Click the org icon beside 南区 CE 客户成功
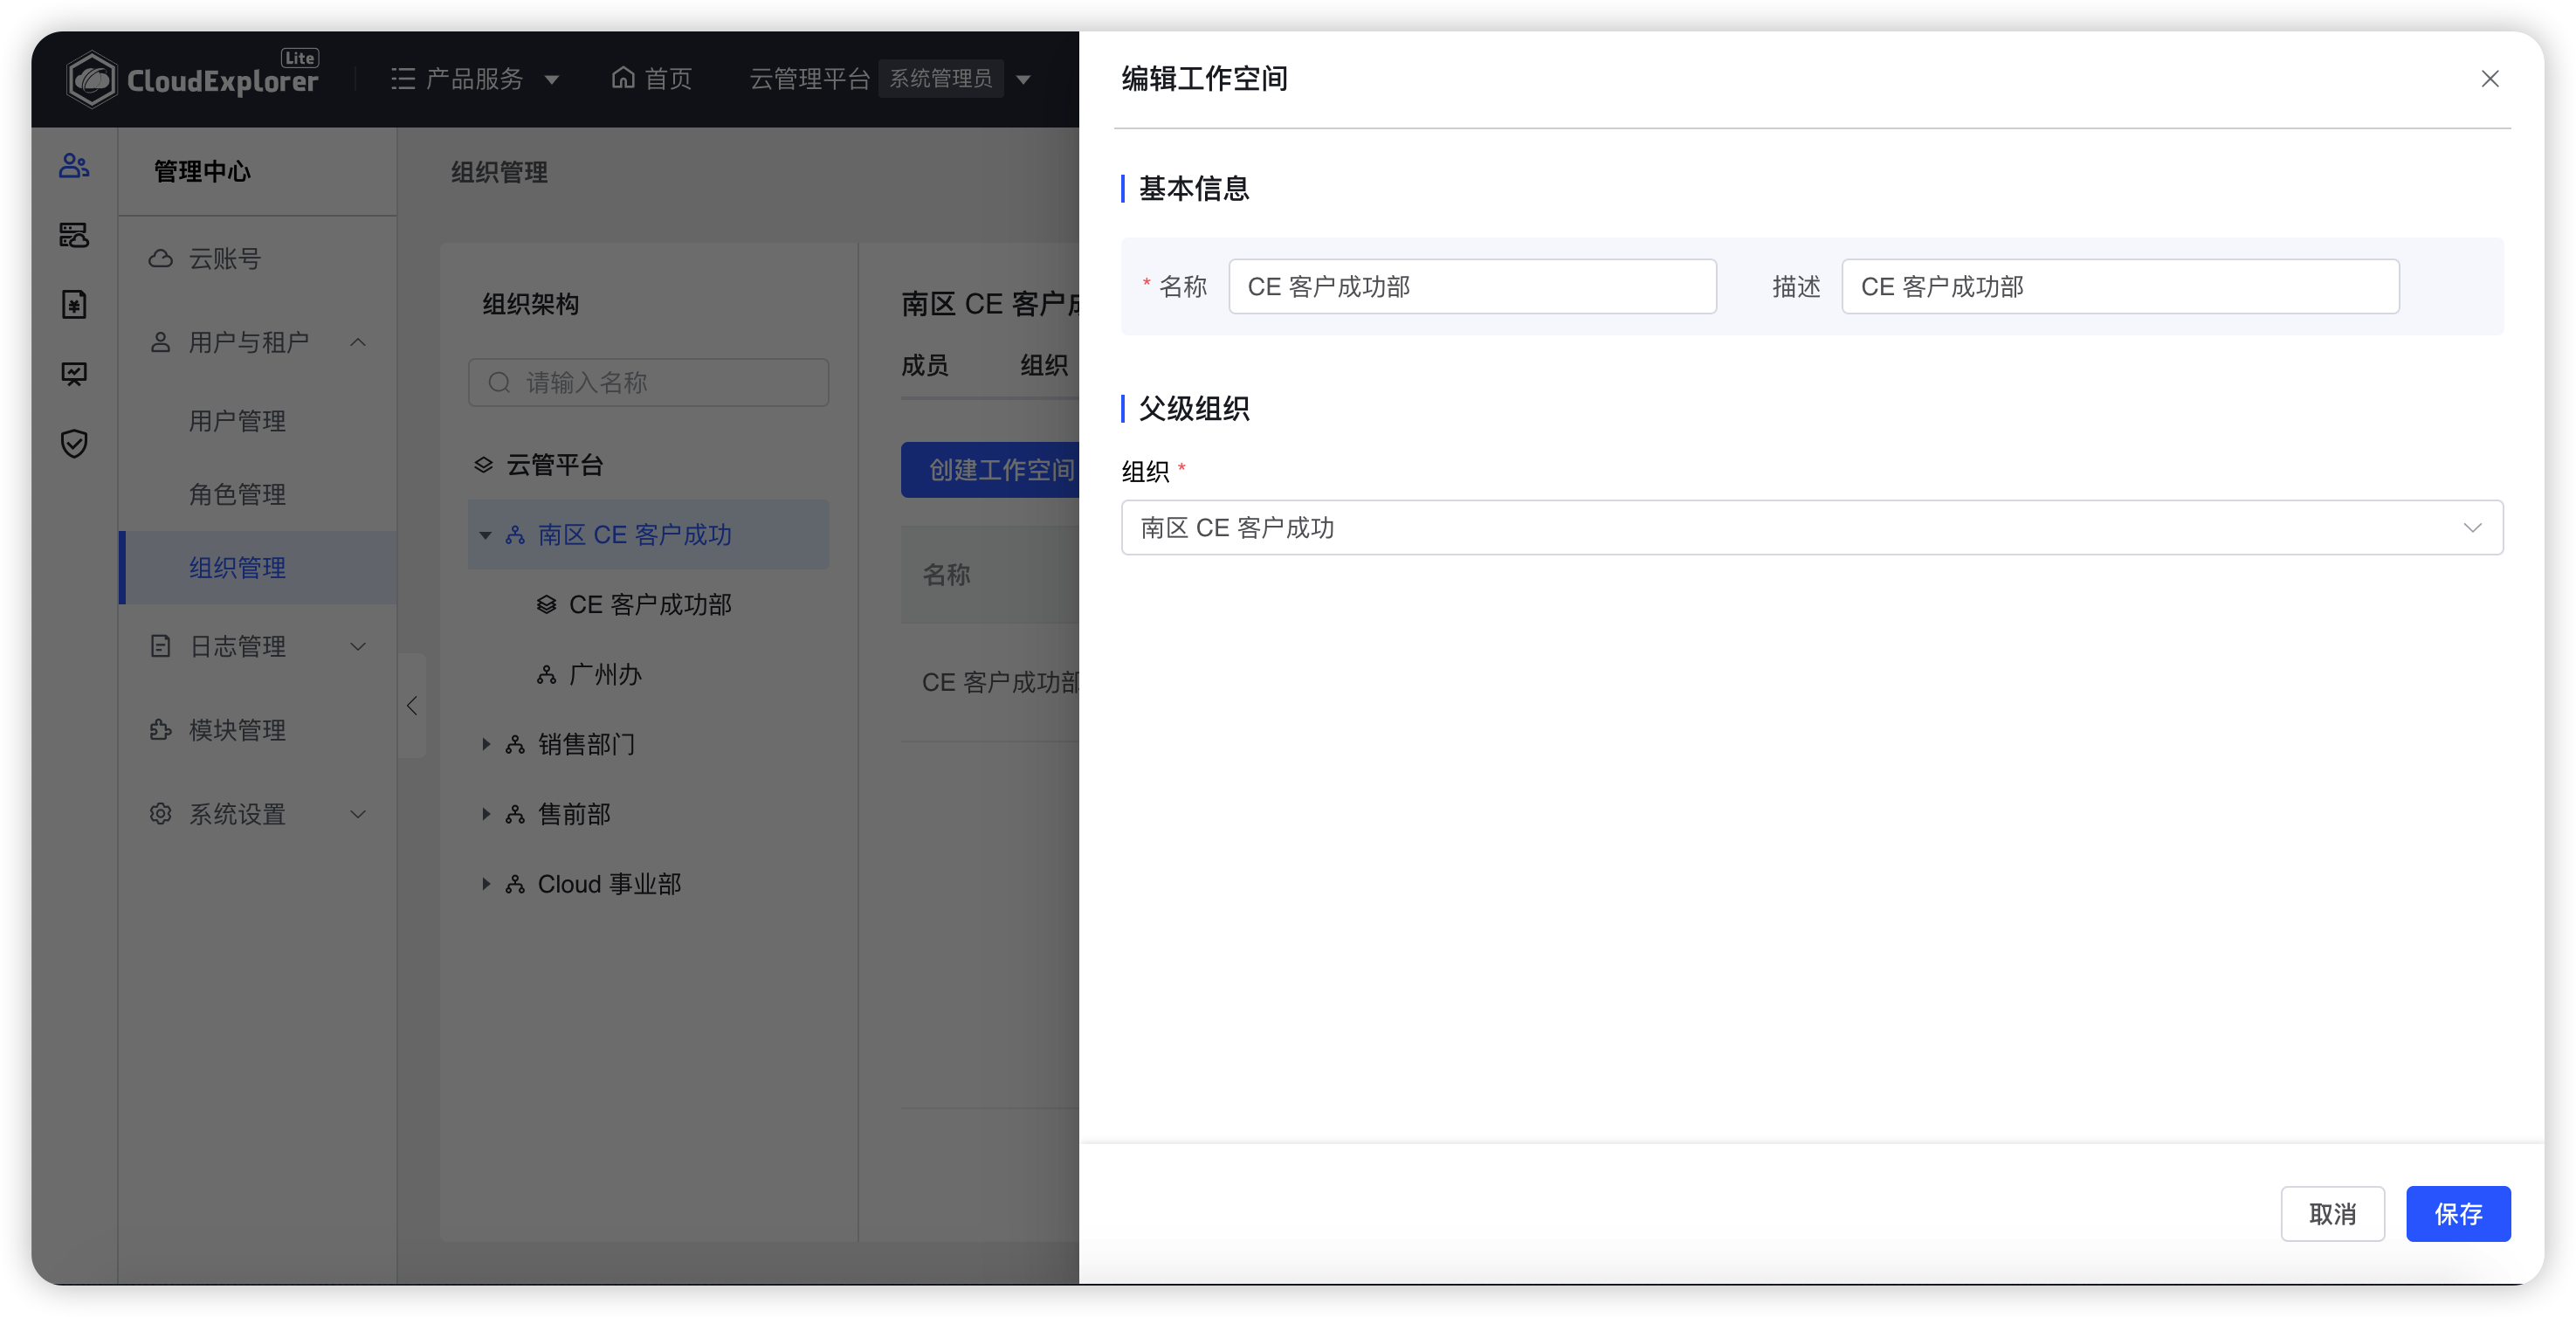The width and height of the screenshot is (2576, 1317). 515,535
